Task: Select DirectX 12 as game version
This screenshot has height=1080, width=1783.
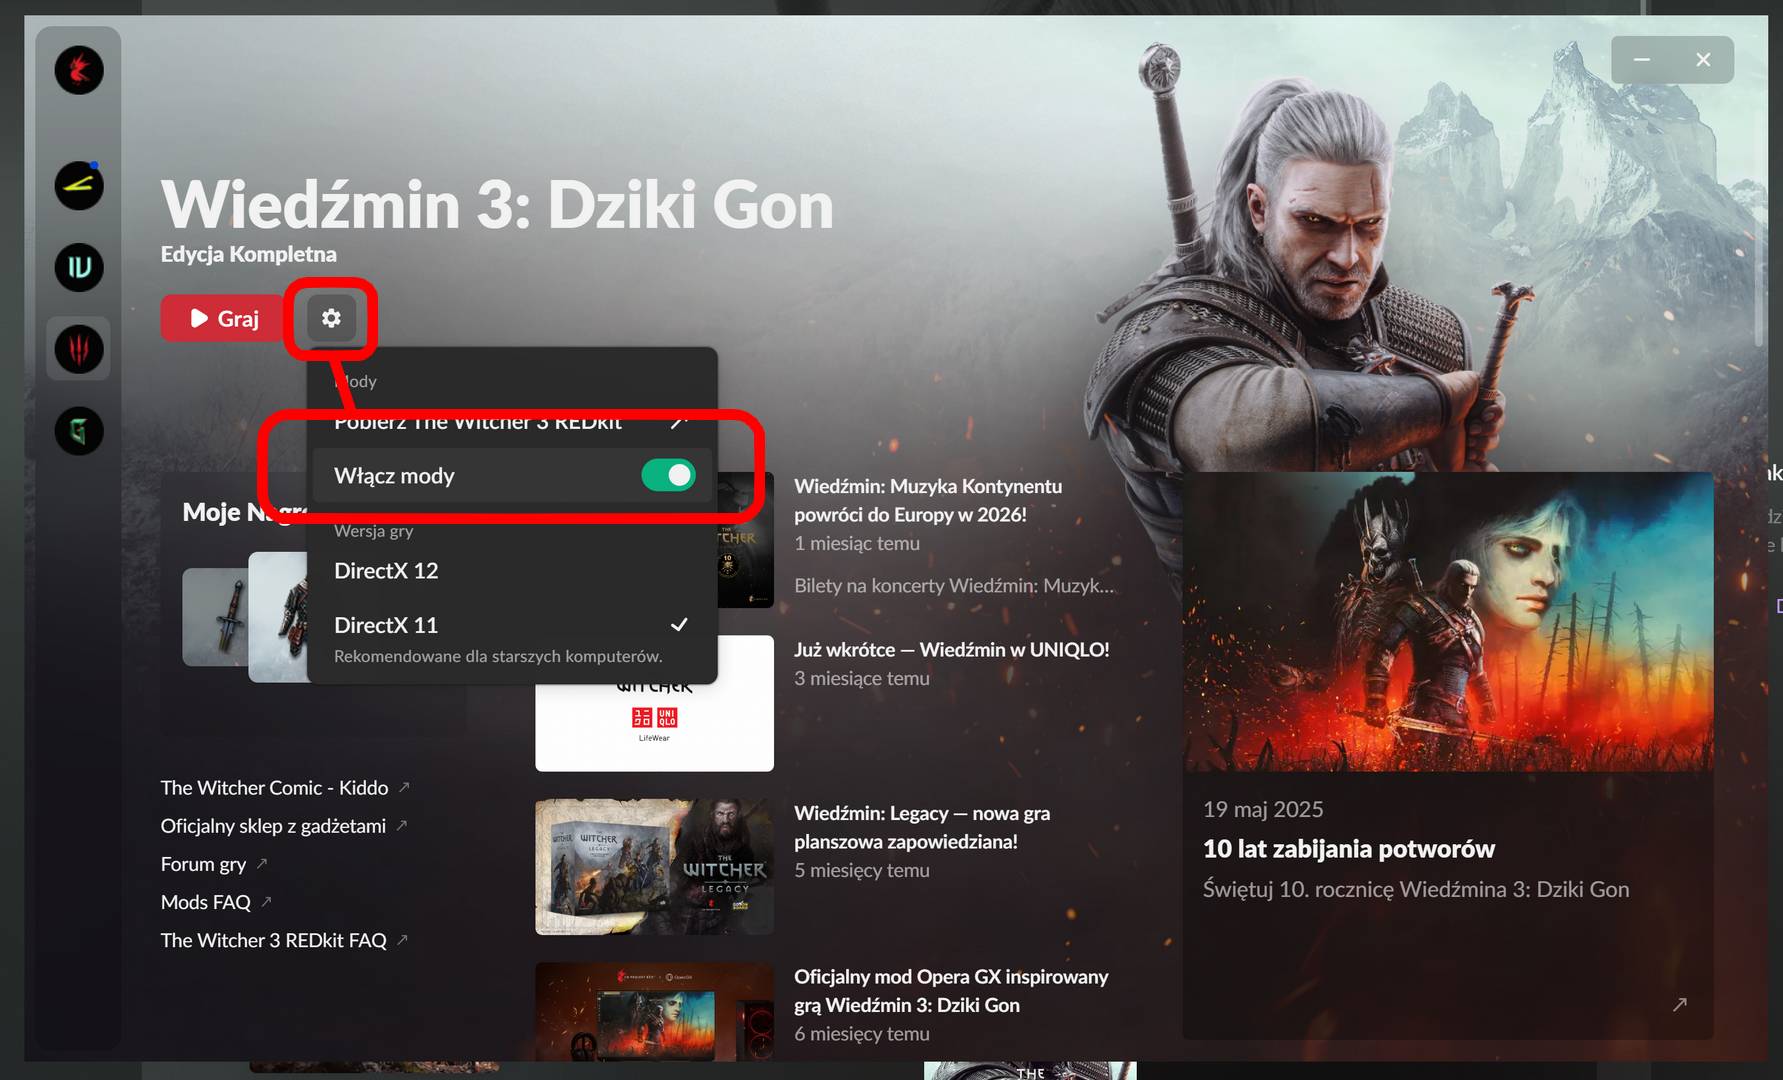Action: (x=386, y=570)
